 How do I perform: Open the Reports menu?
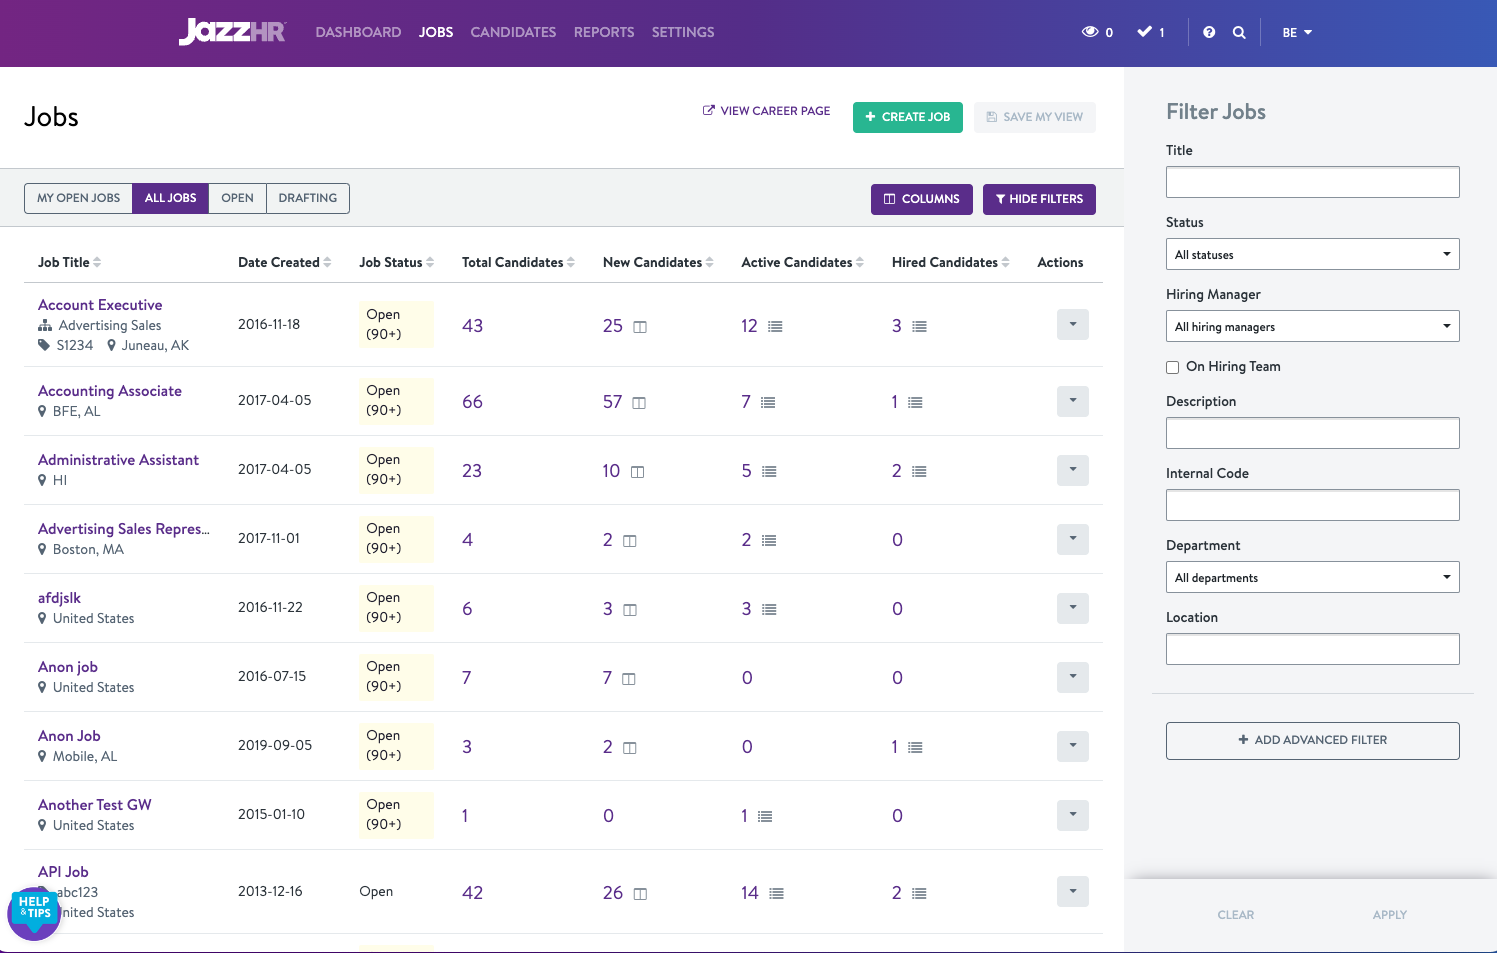[604, 32]
